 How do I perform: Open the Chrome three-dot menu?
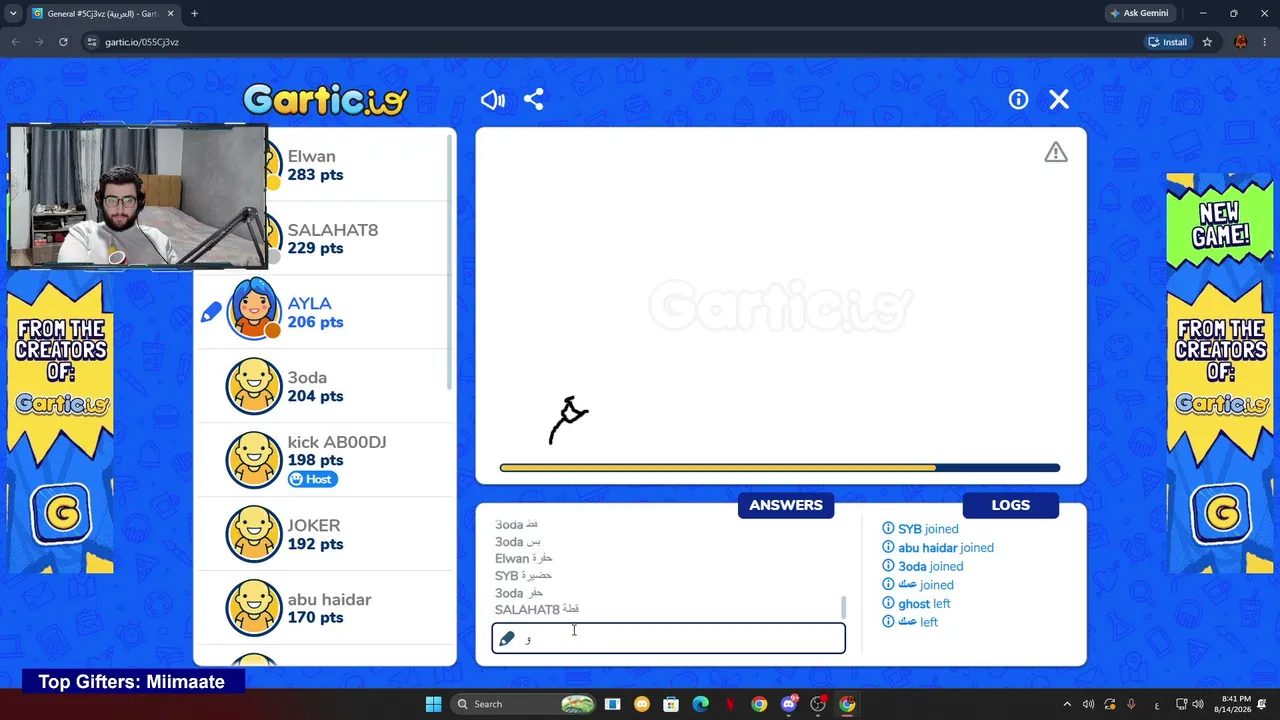click(x=1265, y=42)
